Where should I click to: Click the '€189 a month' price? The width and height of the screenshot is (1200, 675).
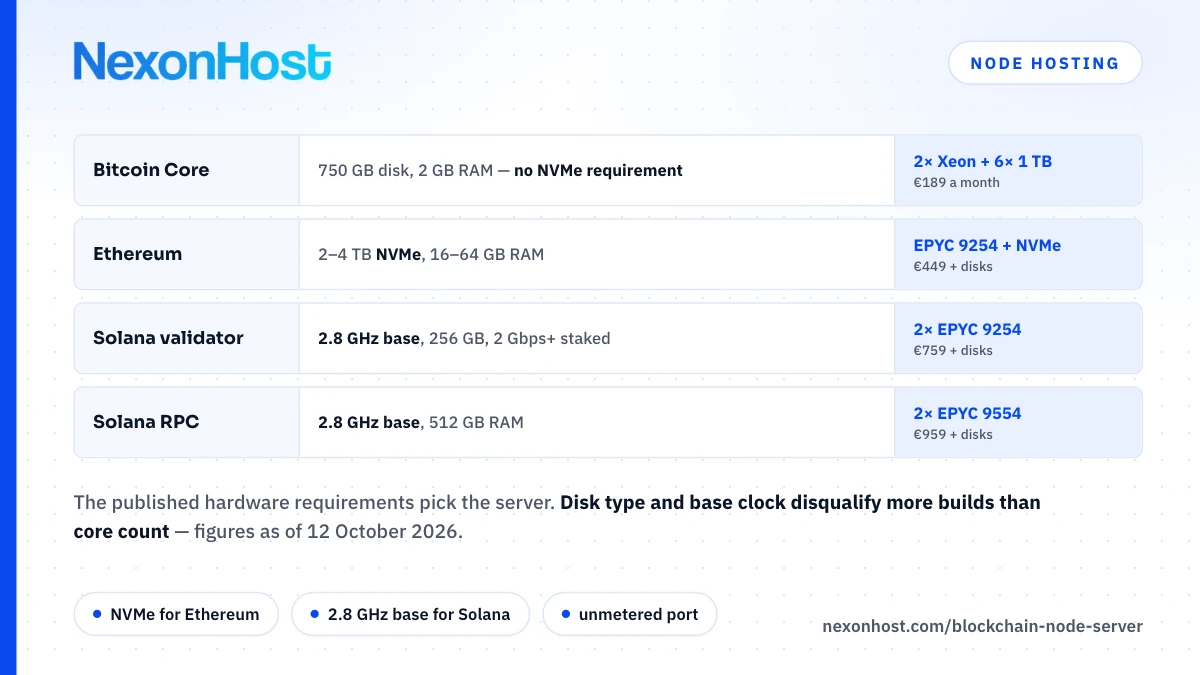click(x=956, y=182)
